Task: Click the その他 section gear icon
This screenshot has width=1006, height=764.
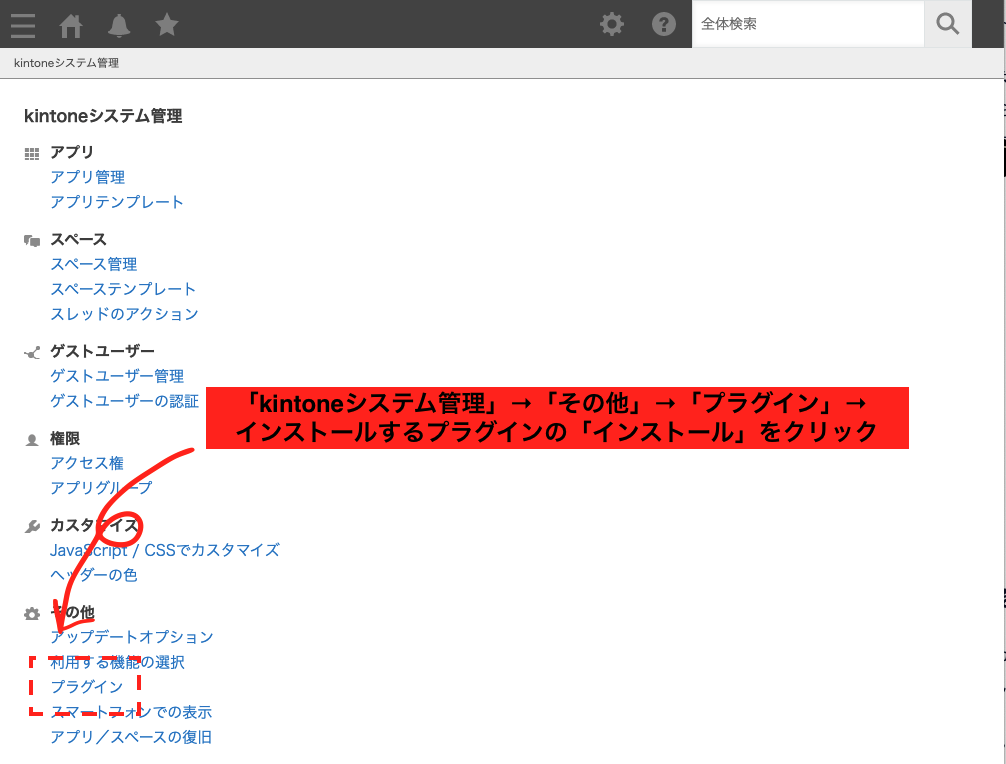Action: 31,614
